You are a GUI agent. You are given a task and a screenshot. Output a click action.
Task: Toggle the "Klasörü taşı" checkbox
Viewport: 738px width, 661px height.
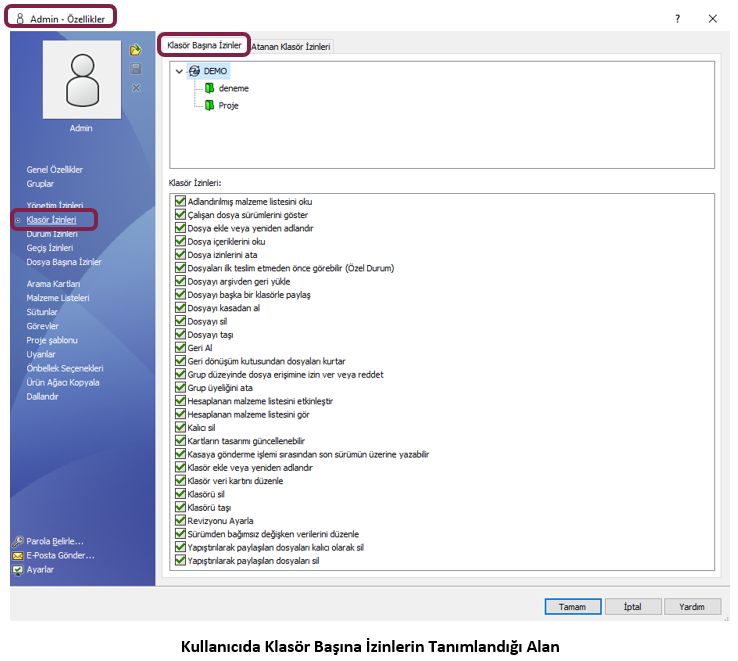point(180,508)
